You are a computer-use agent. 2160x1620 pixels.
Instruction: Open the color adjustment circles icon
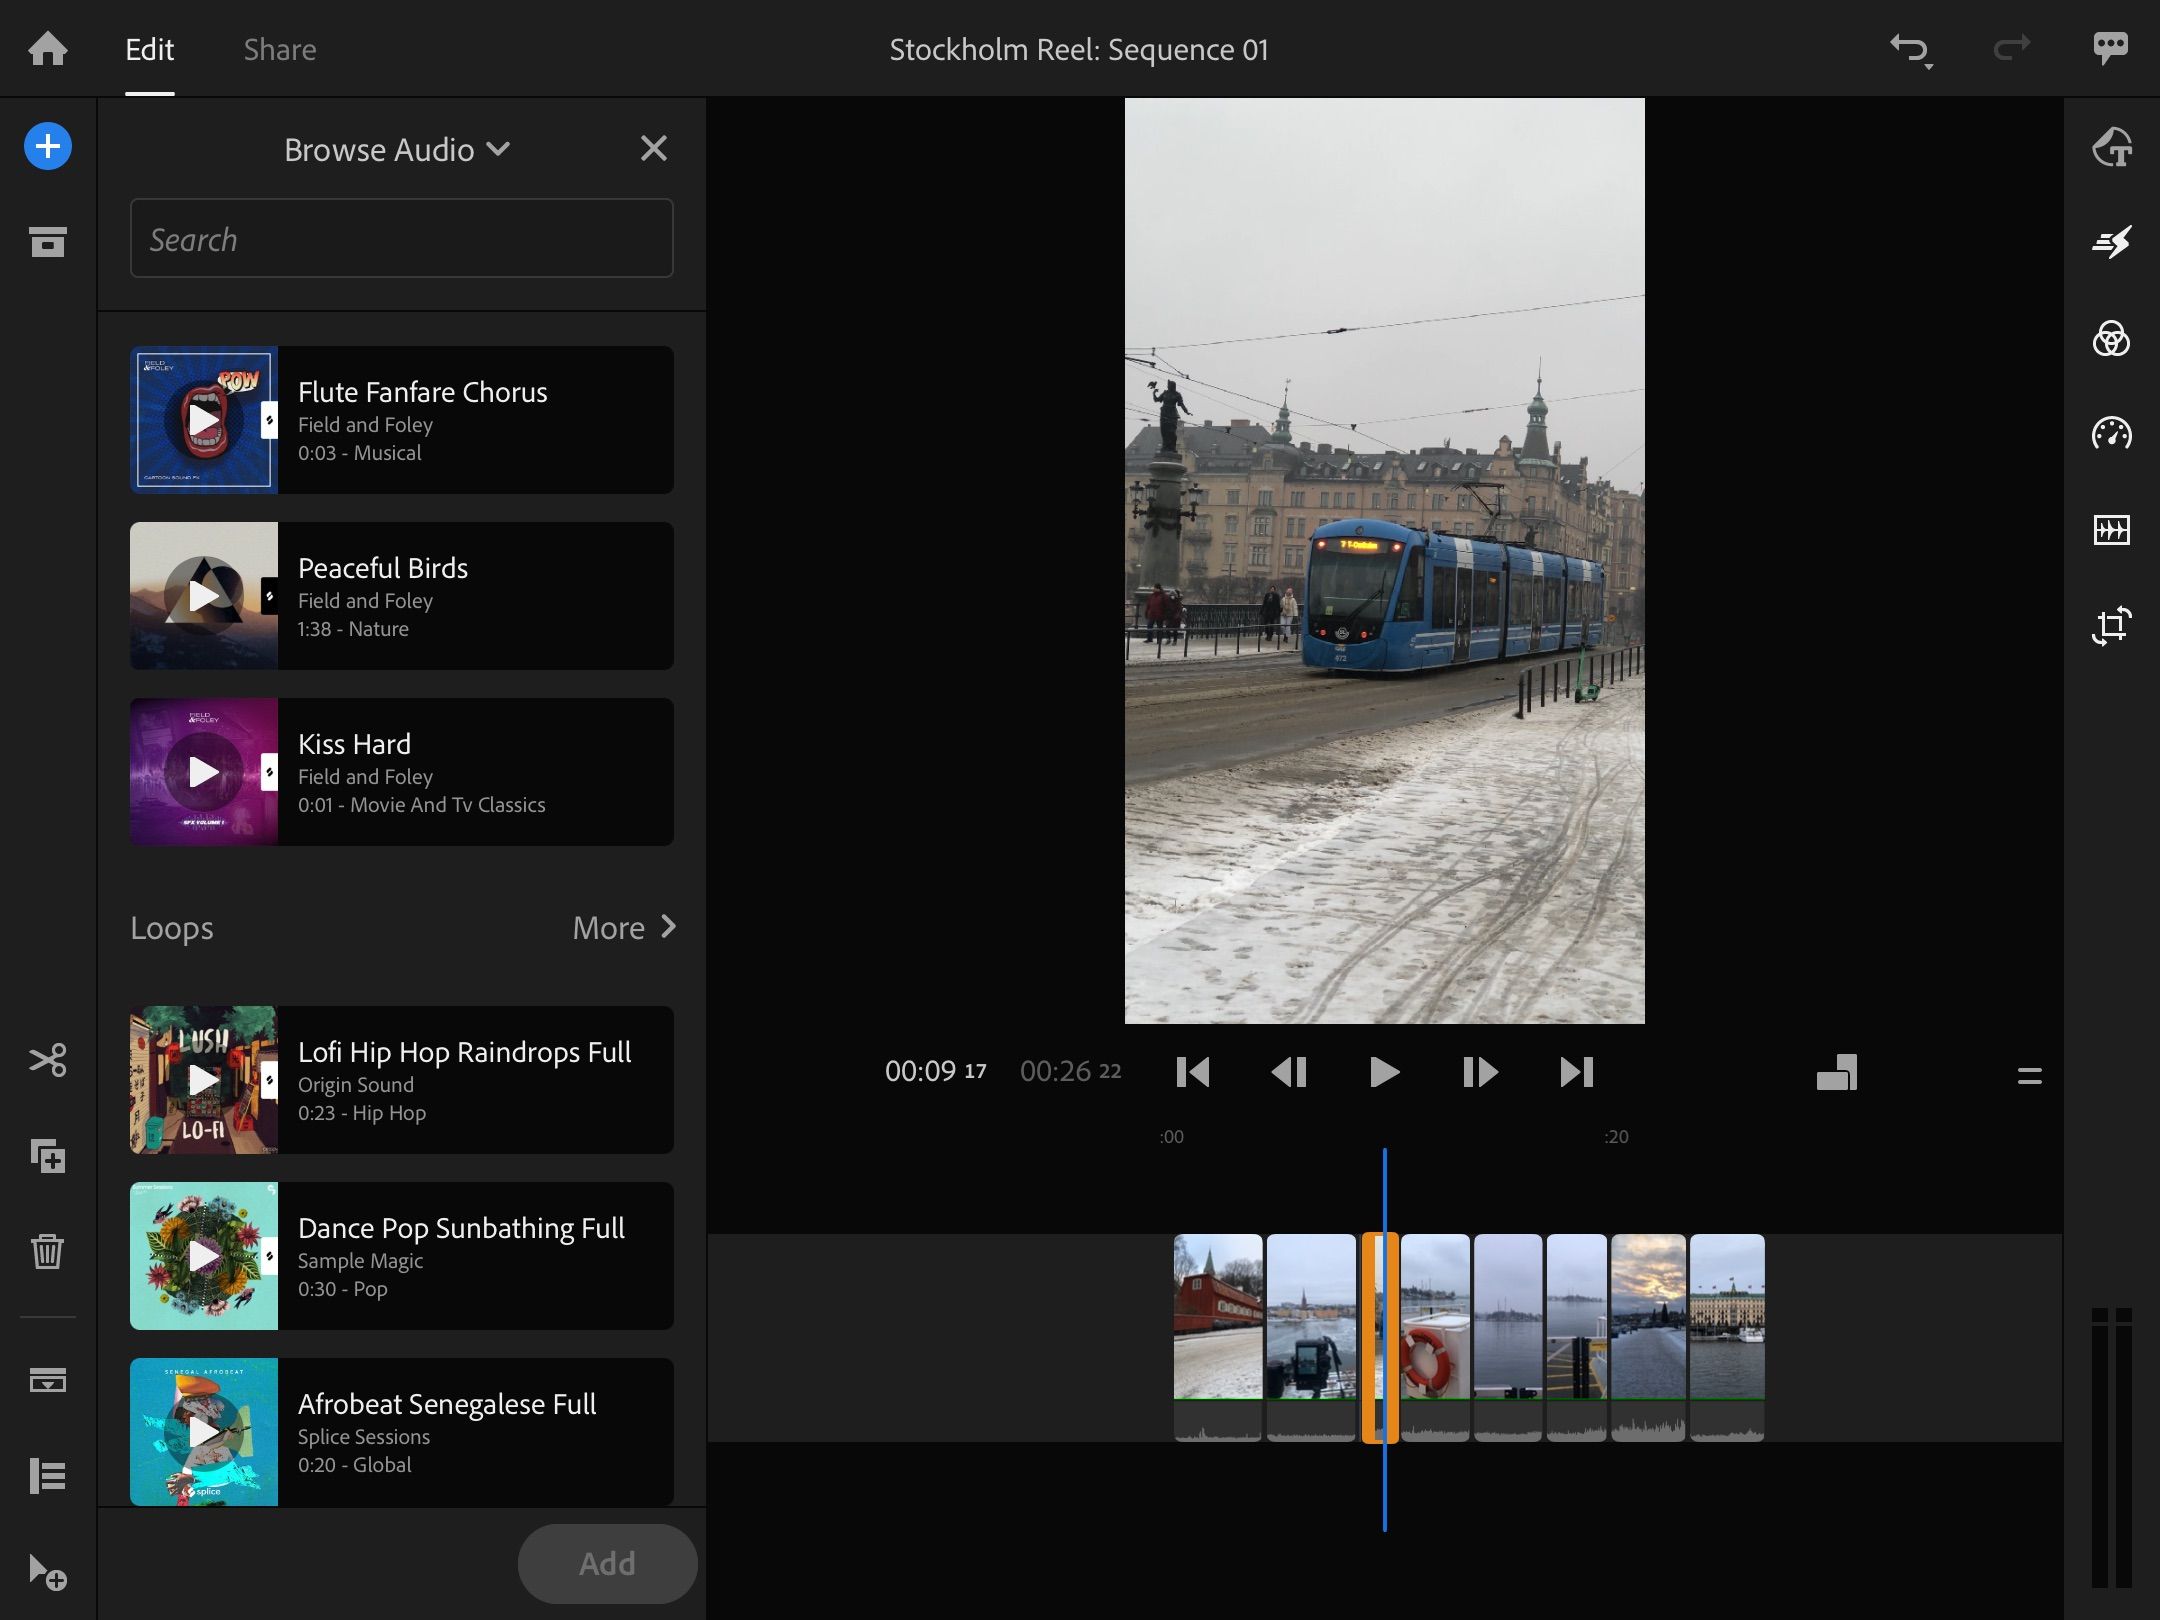coord(2111,339)
